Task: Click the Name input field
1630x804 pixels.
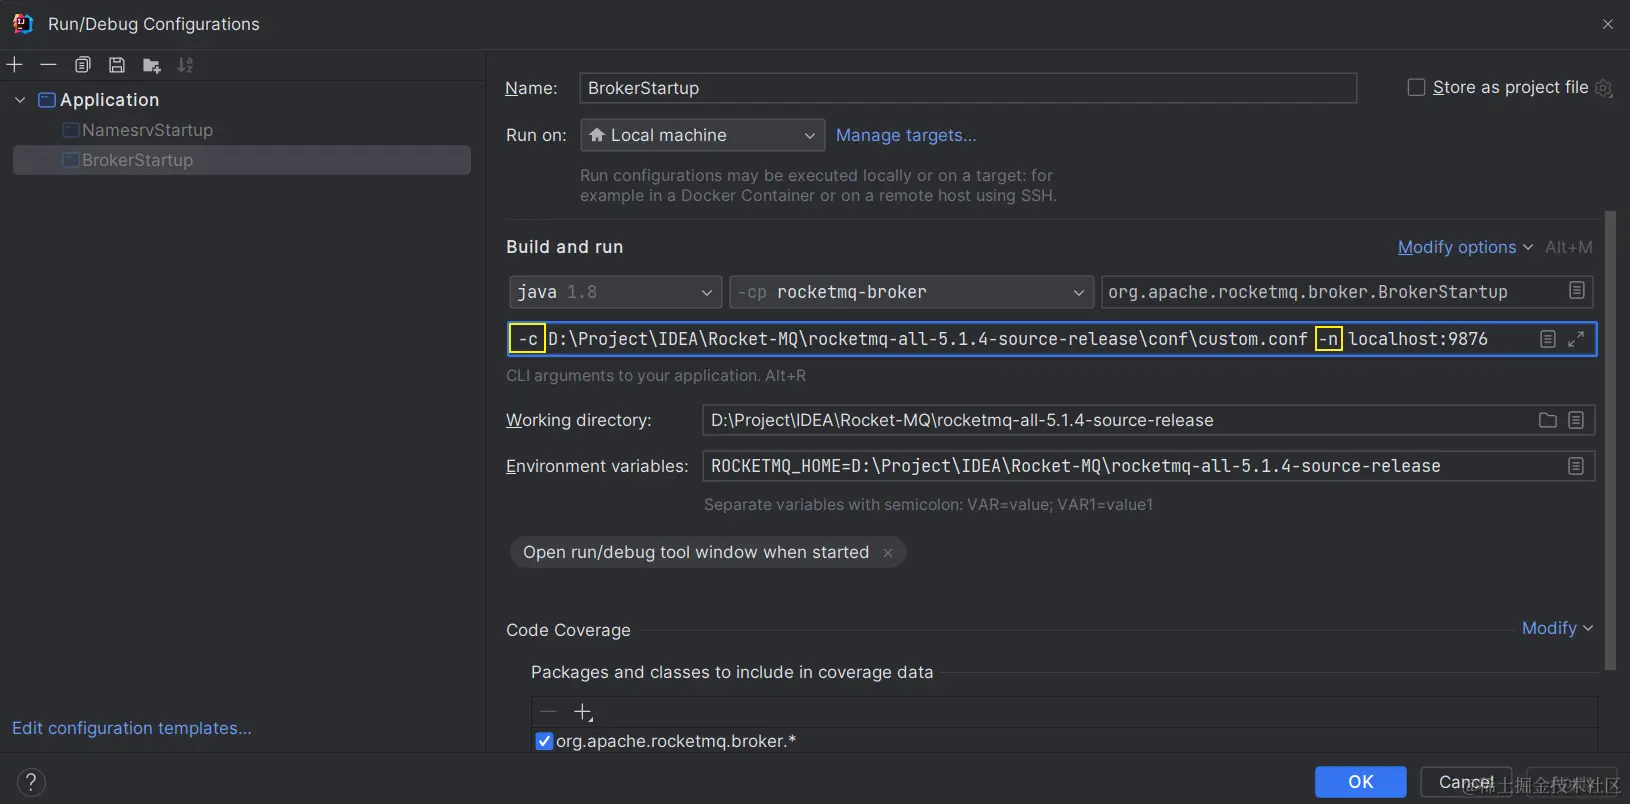Action: pyautogui.click(x=967, y=88)
